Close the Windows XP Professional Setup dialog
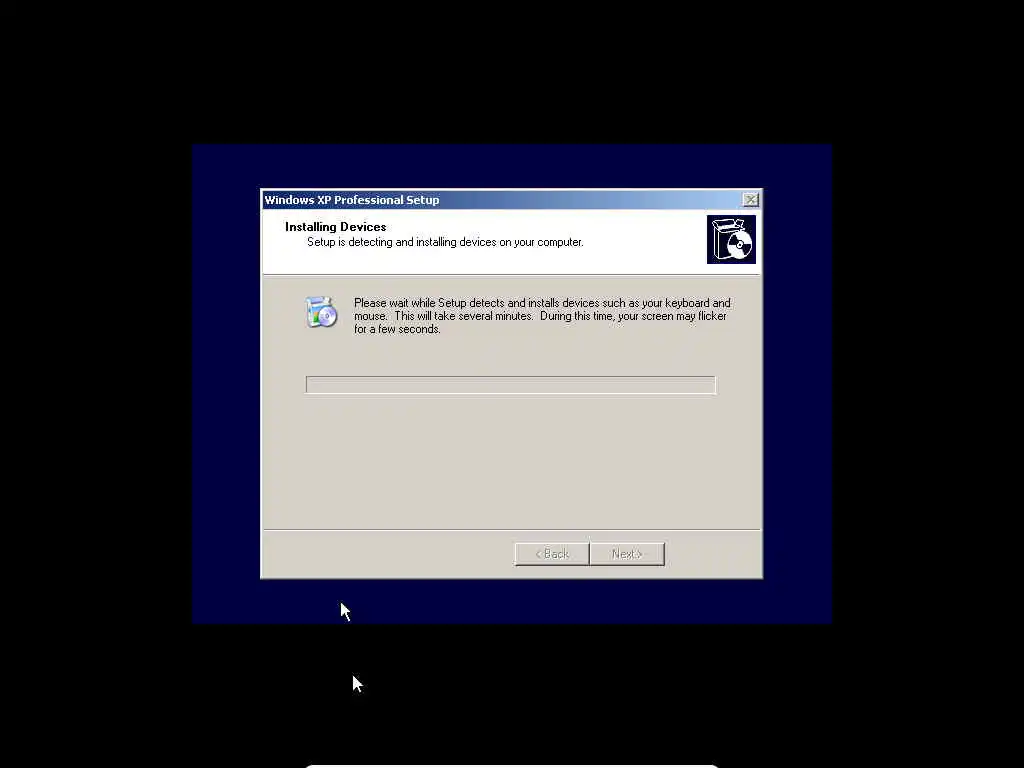1024x768 pixels. pyautogui.click(x=750, y=200)
